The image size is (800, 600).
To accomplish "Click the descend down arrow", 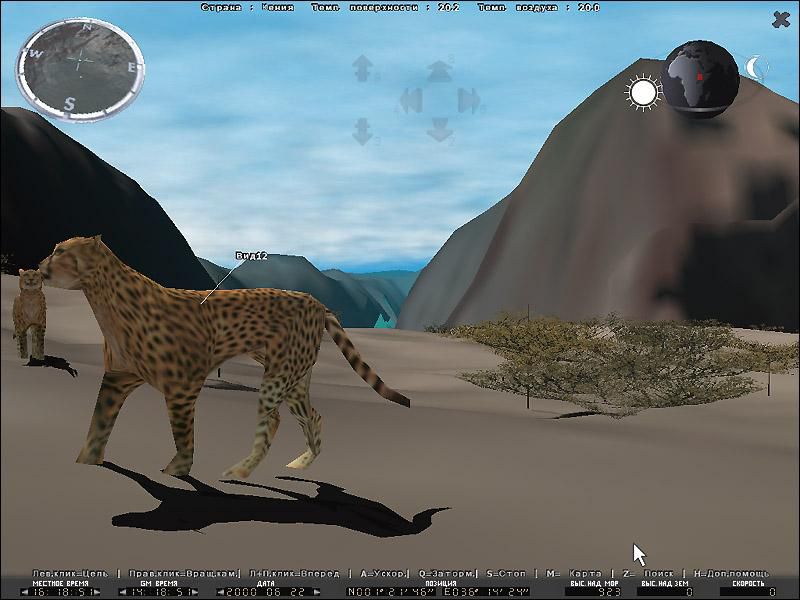I will click(x=362, y=131).
